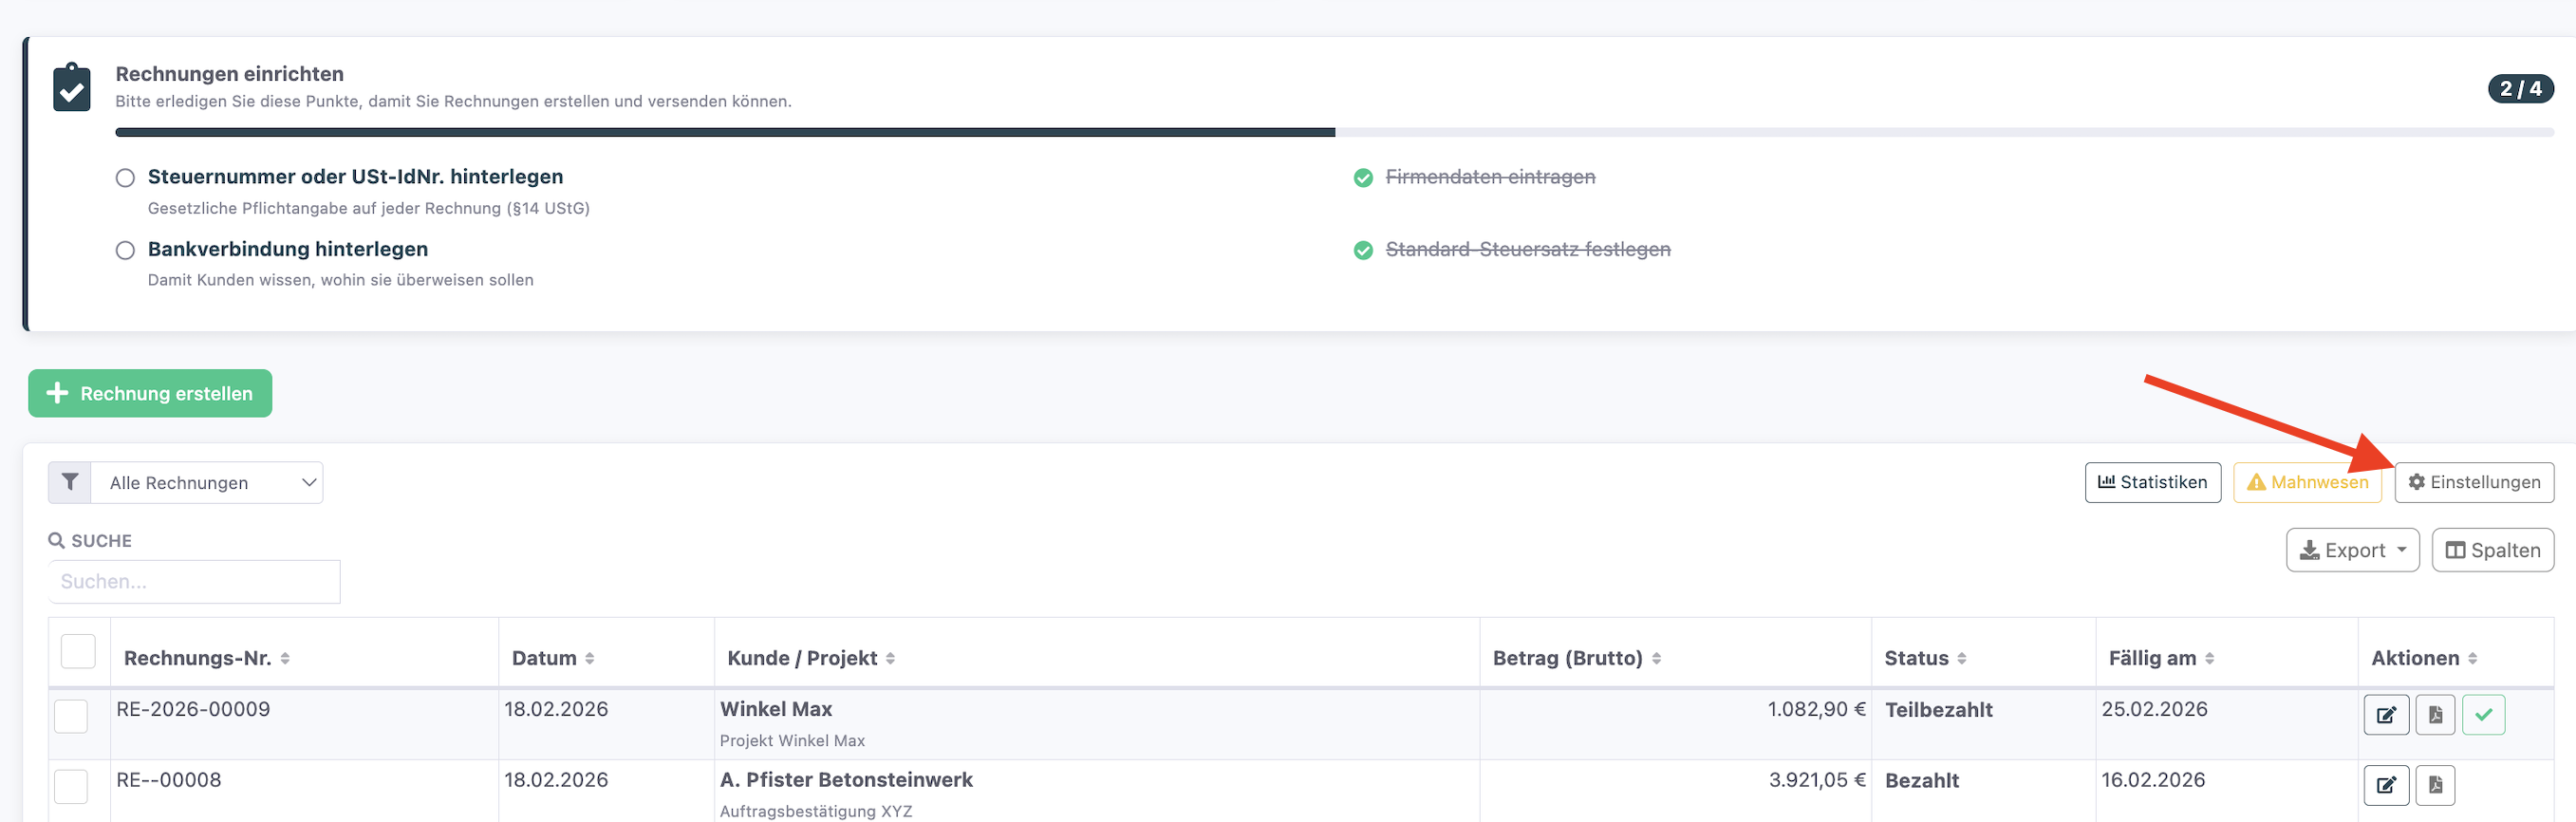Open invoice Einstellungen with gear icon
This screenshot has width=2576, height=822.
(2473, 482)
